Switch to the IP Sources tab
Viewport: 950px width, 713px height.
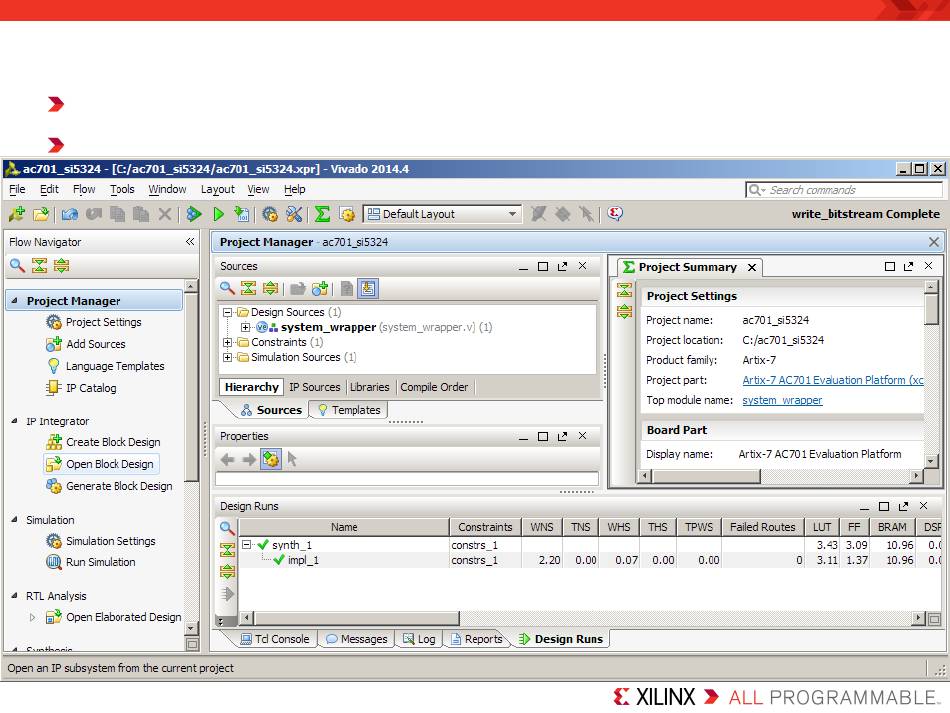[314, 387]
